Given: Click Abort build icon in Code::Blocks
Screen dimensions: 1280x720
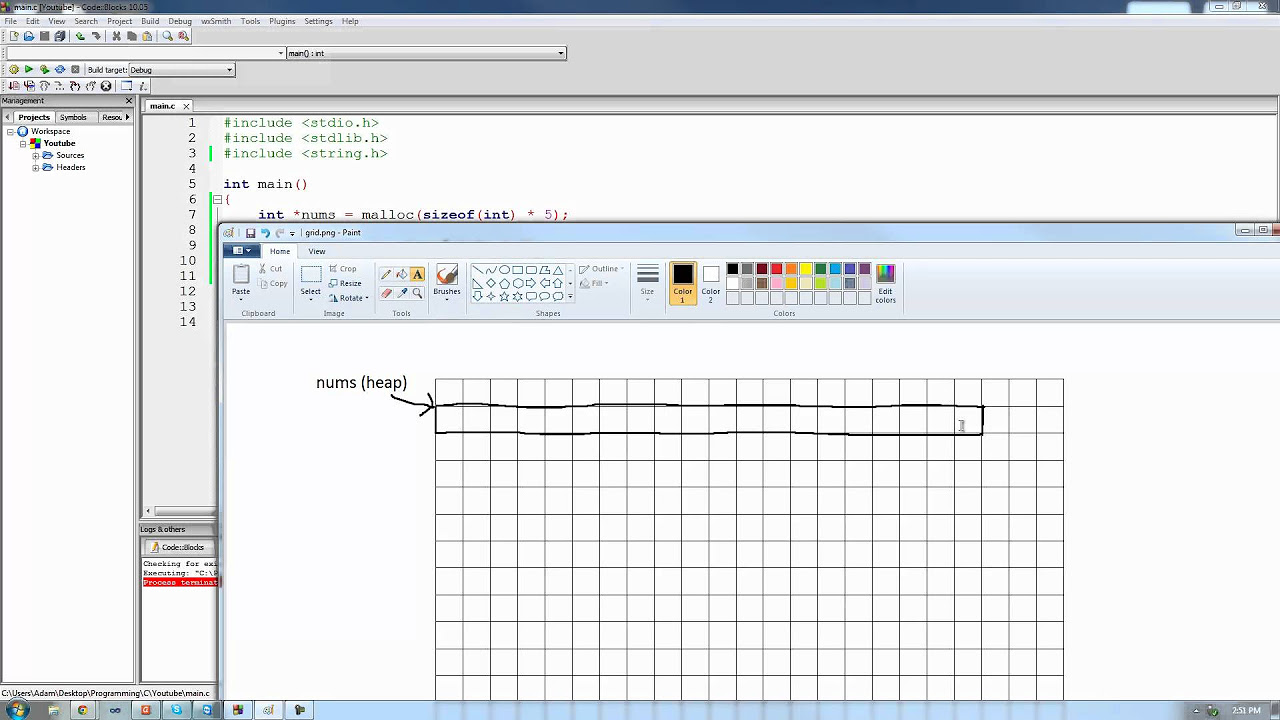Looking at the screenshot, I should click(x=75, y=70).
